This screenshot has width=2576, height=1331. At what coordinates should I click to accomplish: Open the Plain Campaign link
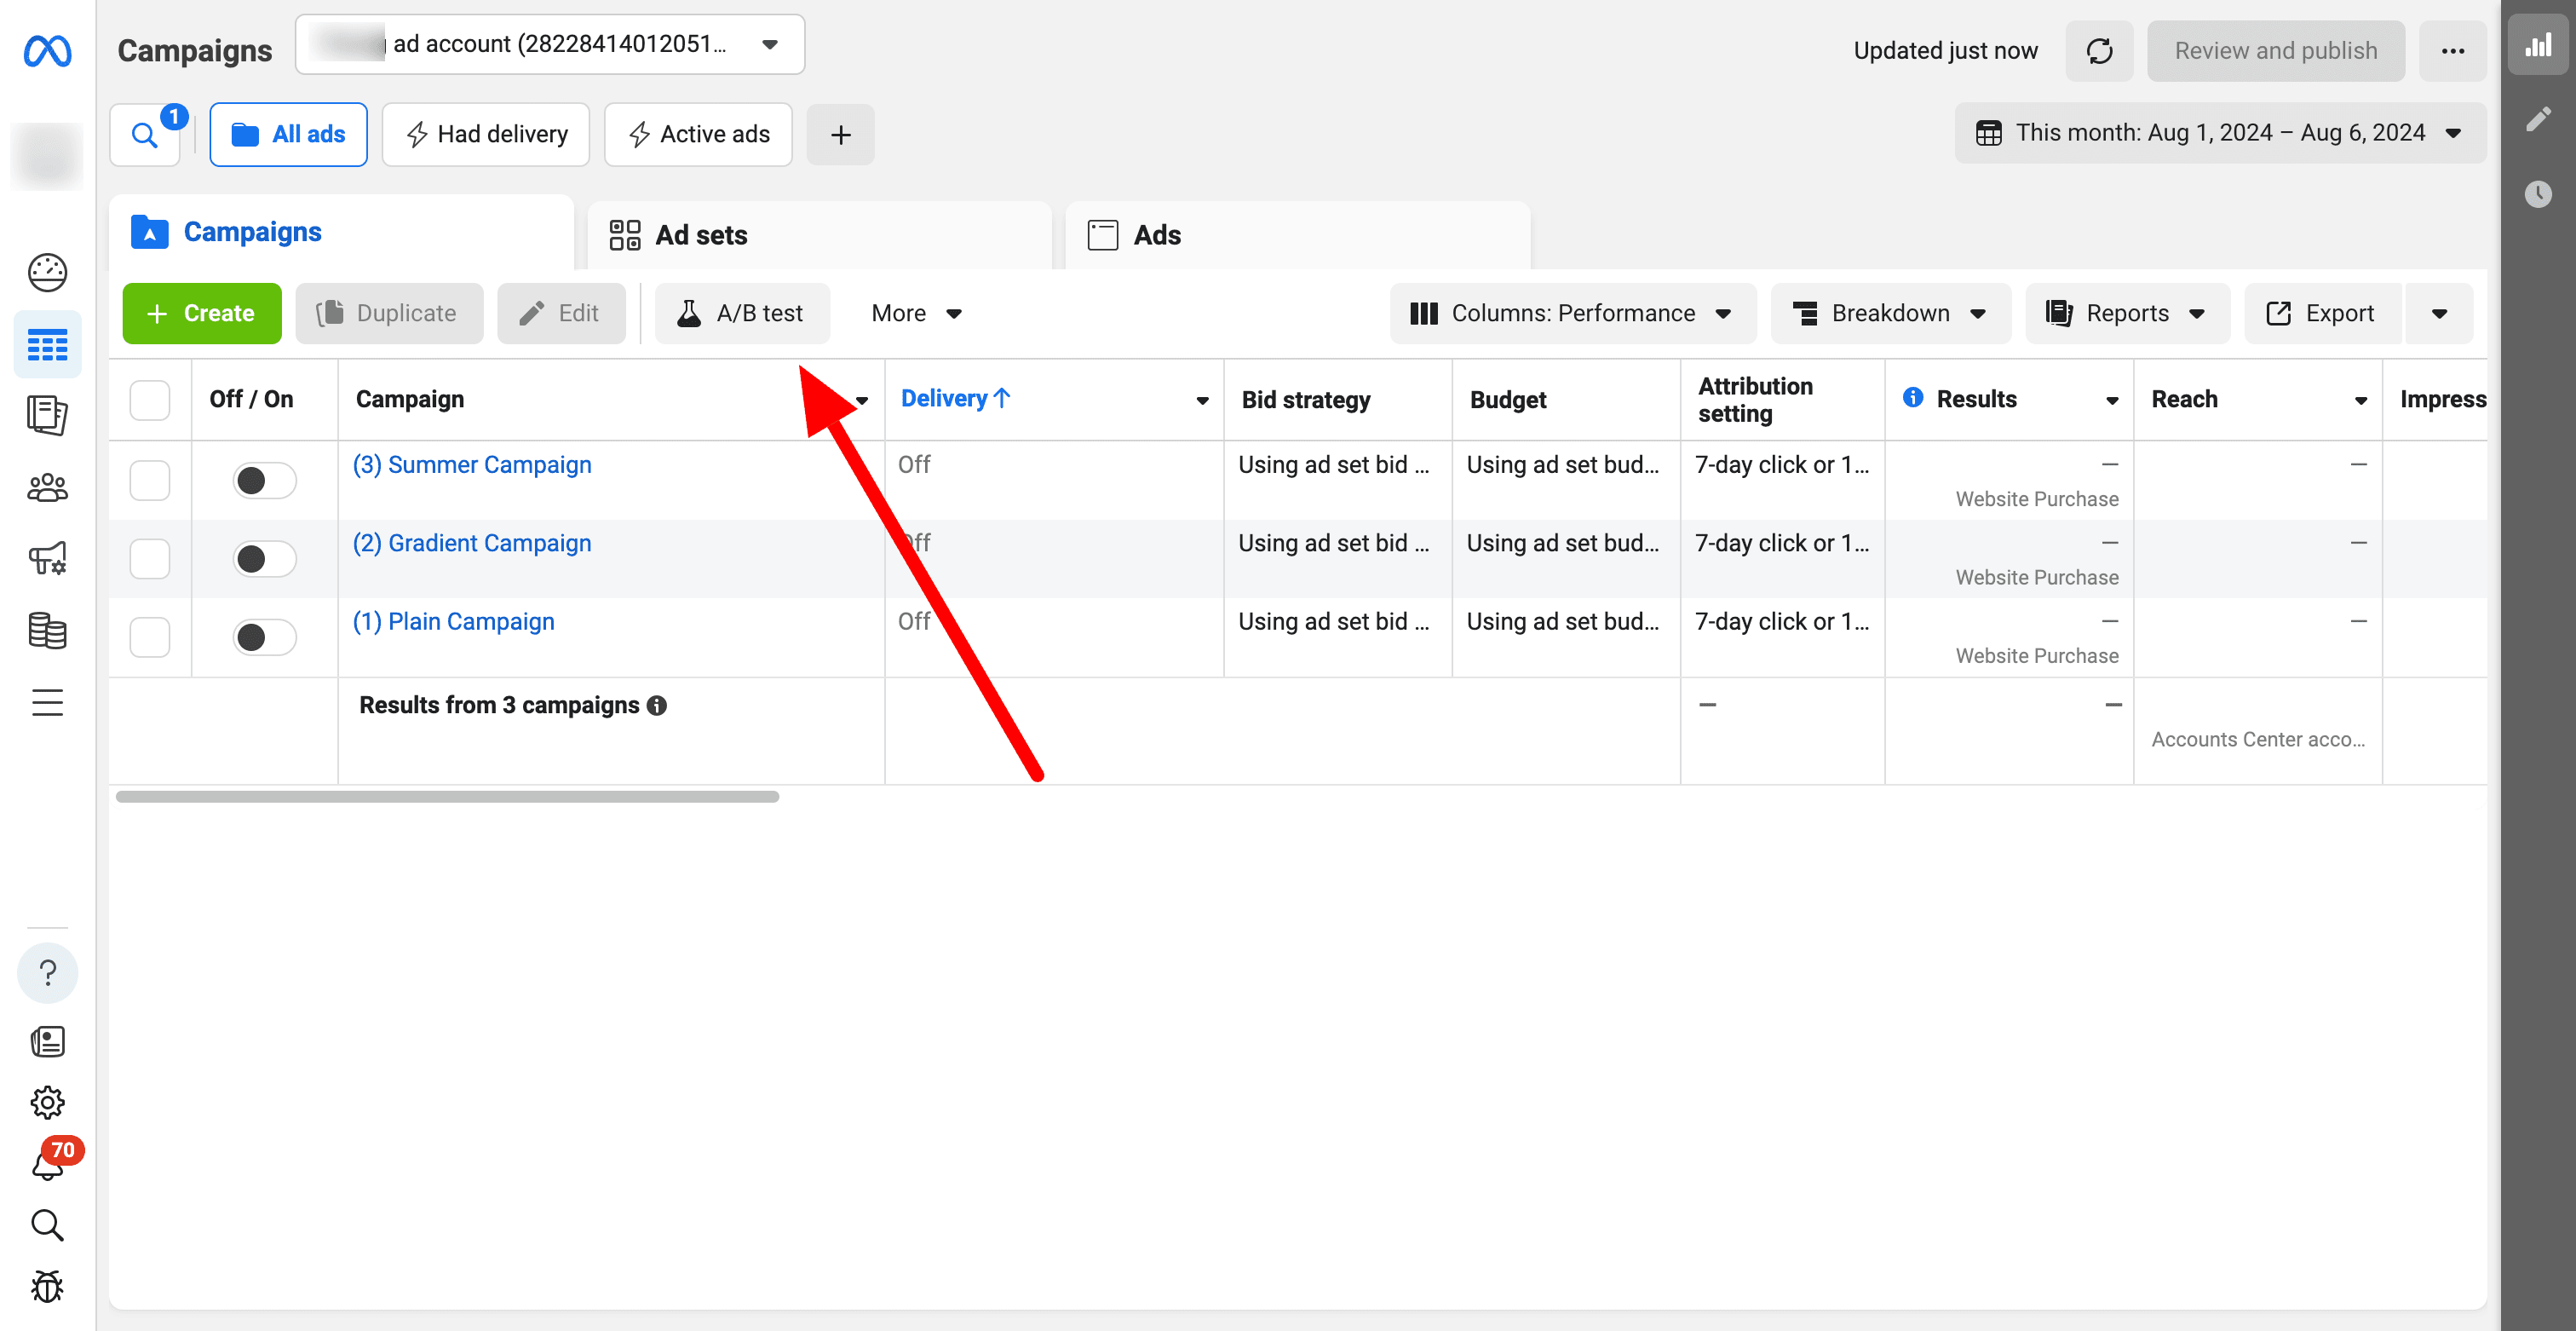point(453,621)
